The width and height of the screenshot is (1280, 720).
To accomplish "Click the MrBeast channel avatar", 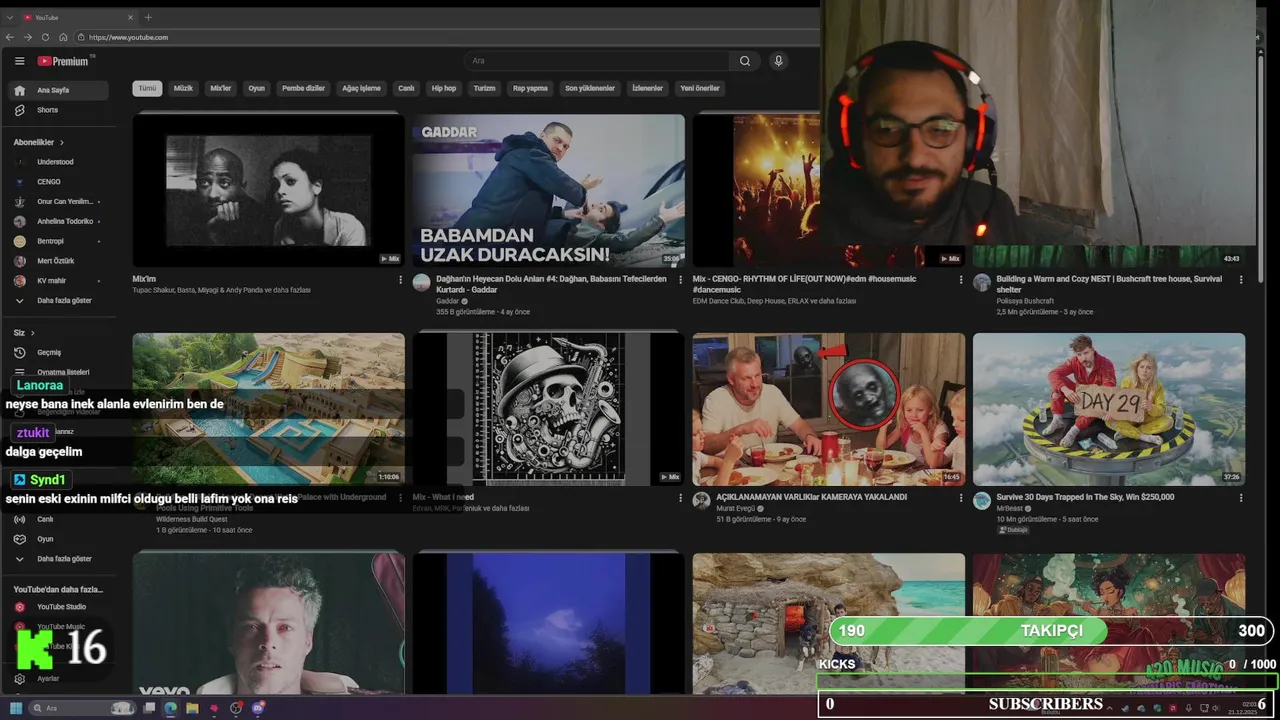I will (982, 501).
